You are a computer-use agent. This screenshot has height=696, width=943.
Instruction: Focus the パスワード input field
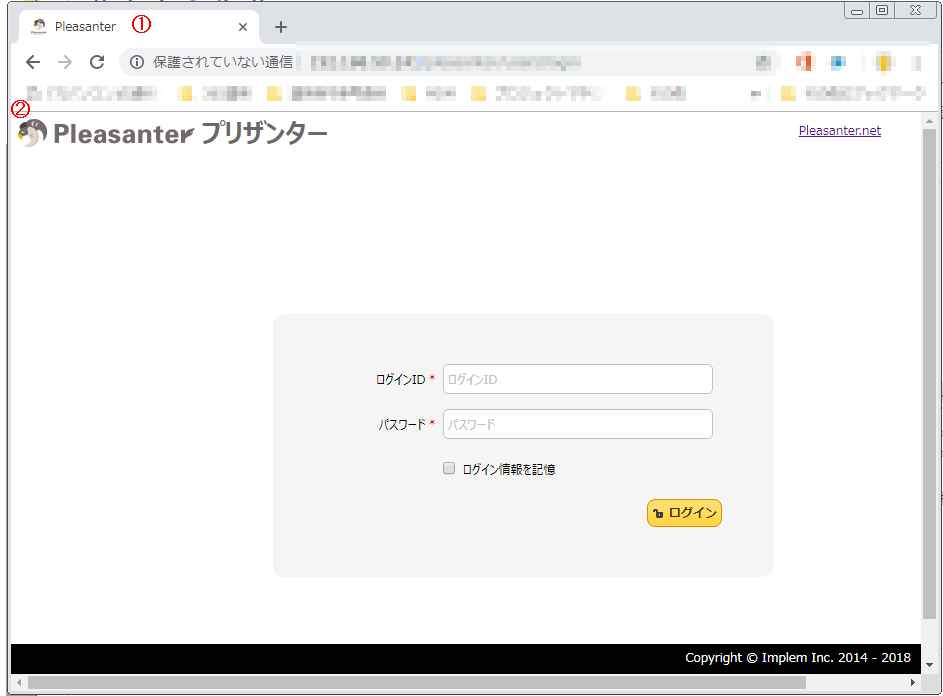coord(577,424)
